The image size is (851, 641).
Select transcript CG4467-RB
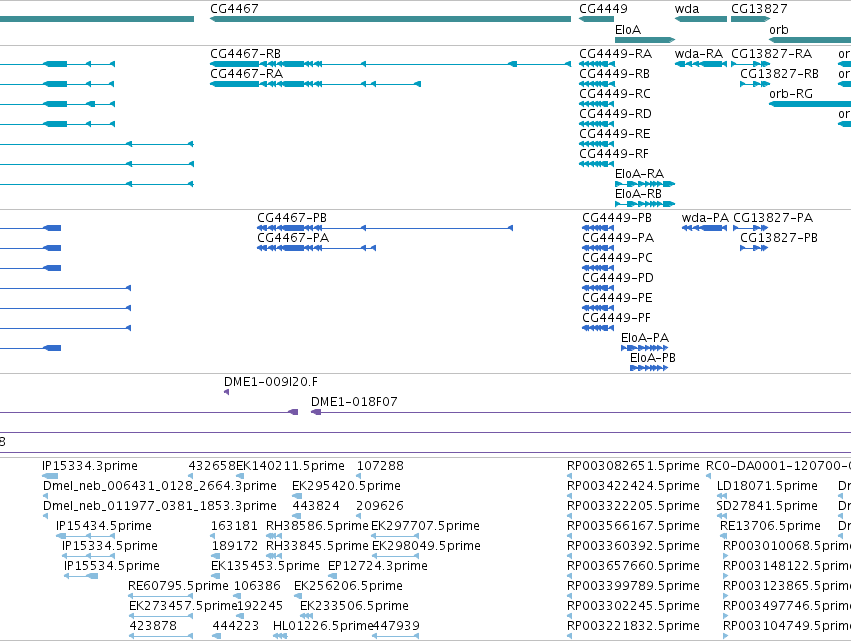pos(390,64)
